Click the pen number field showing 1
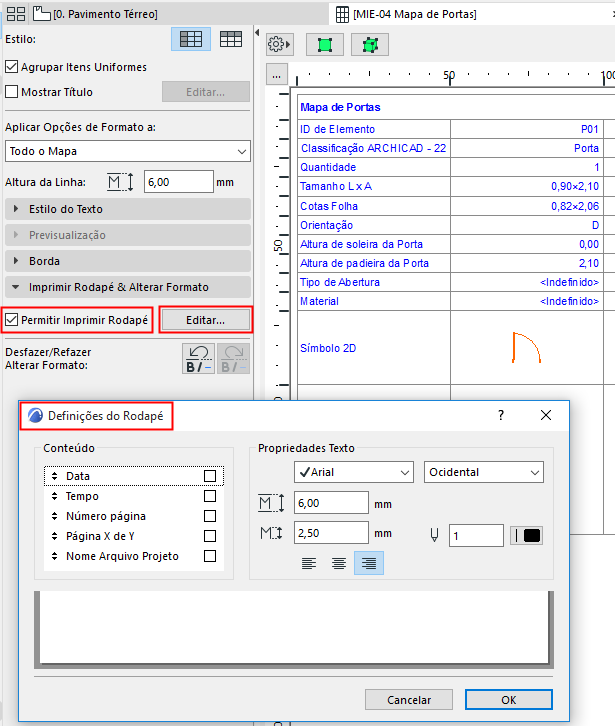The height and width of the screenshot is (726, 615). click(476, 536)
